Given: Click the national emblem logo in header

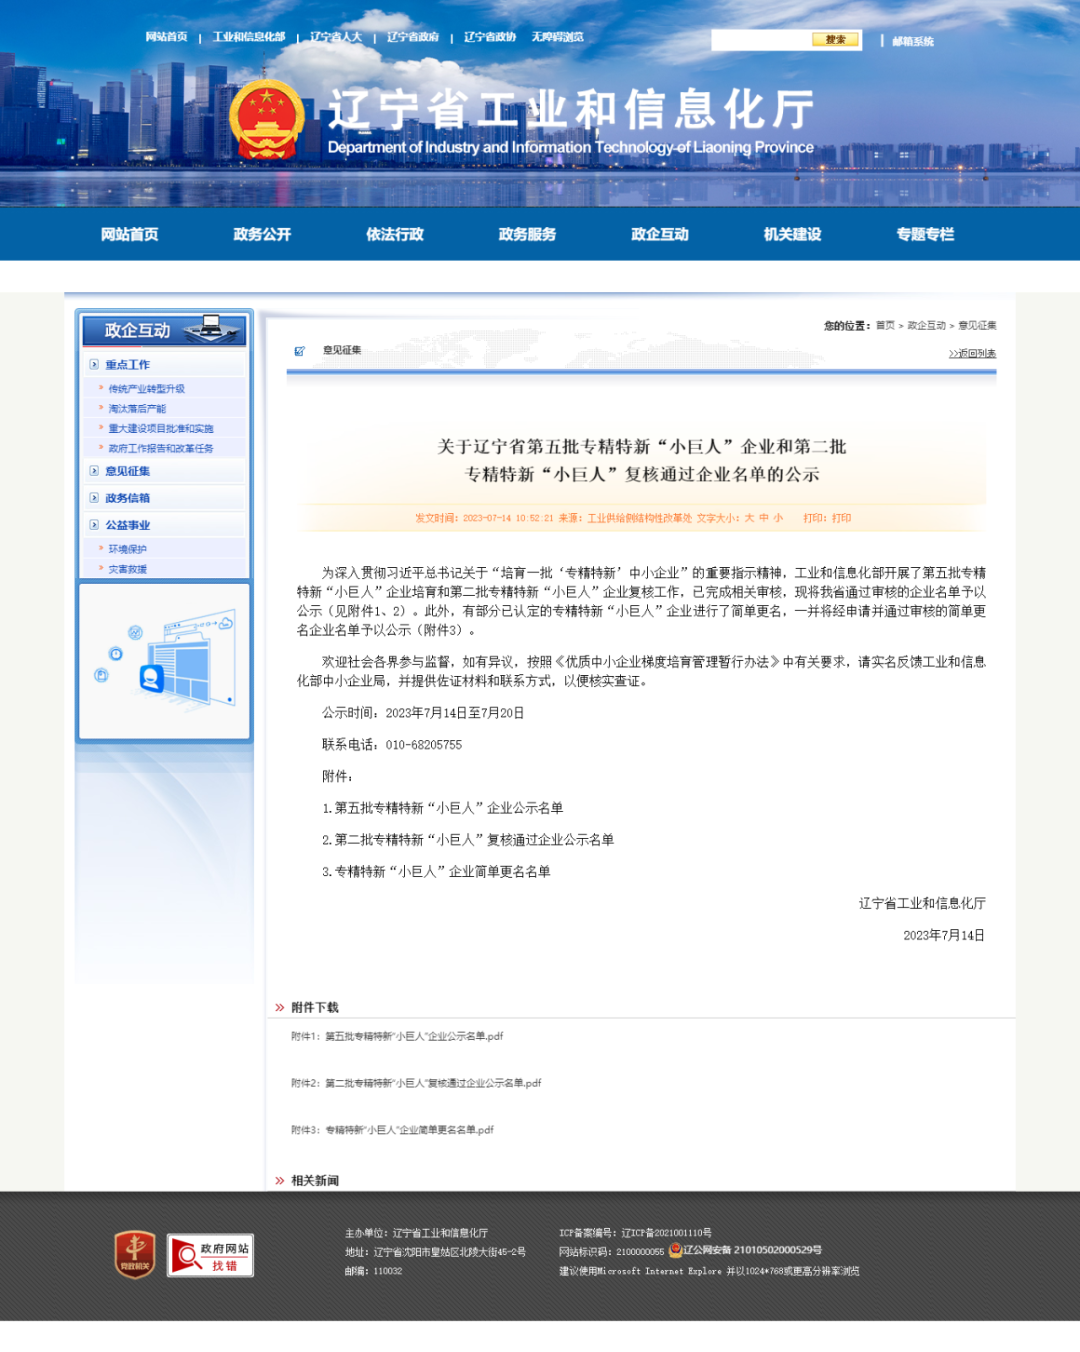Looking at the screenshot, I should coord(266,120).
